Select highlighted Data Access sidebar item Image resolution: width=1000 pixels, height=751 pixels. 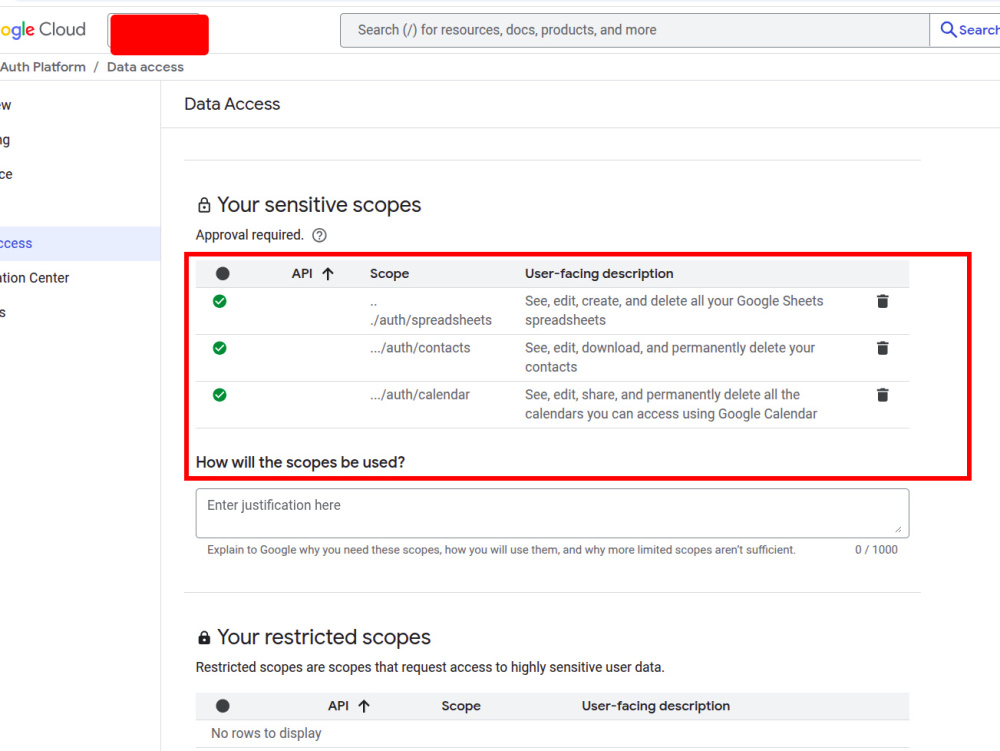tap(80, 244)
